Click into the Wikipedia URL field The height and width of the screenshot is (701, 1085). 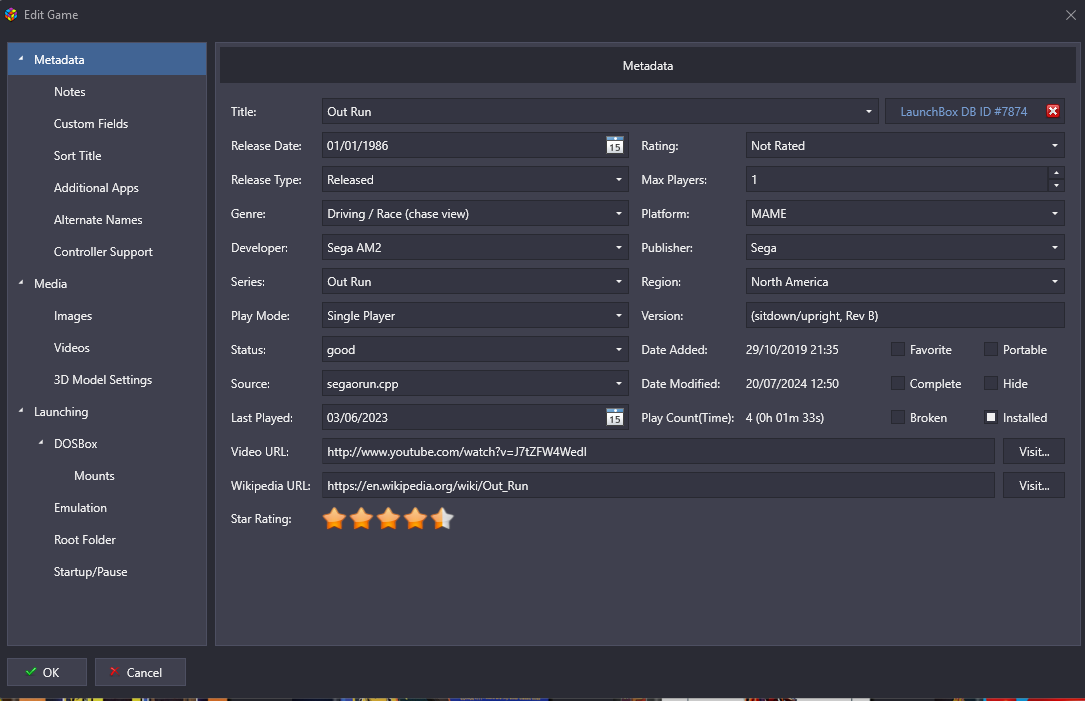click(x=658, y=485)
